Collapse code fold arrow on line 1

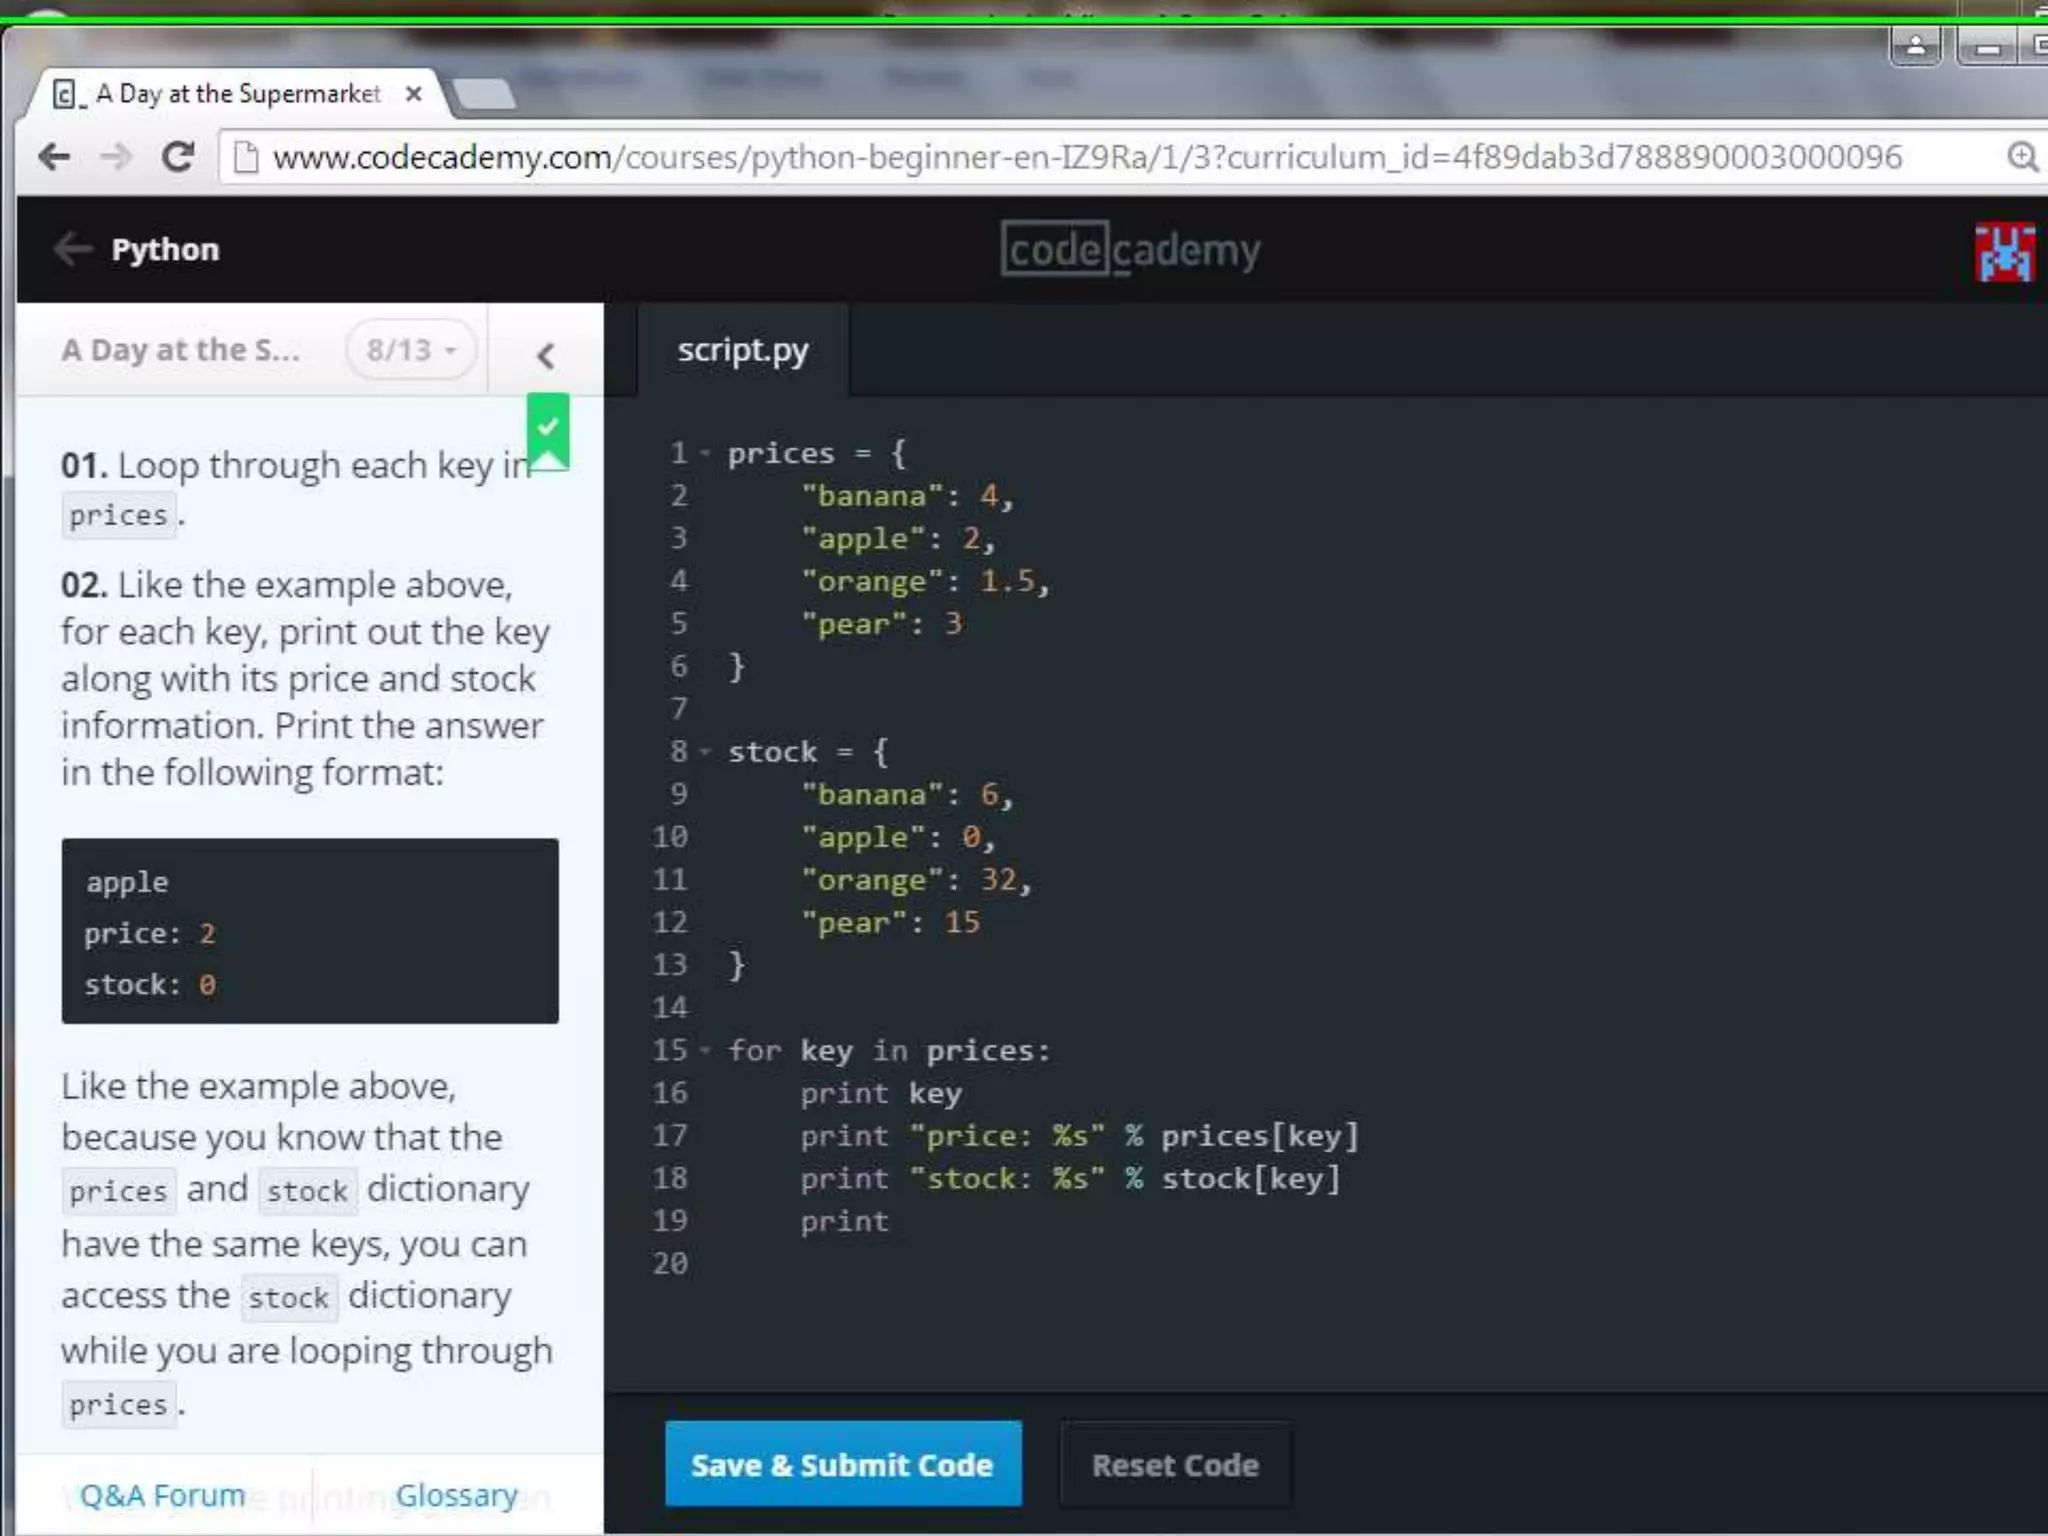tap(705, 454)
